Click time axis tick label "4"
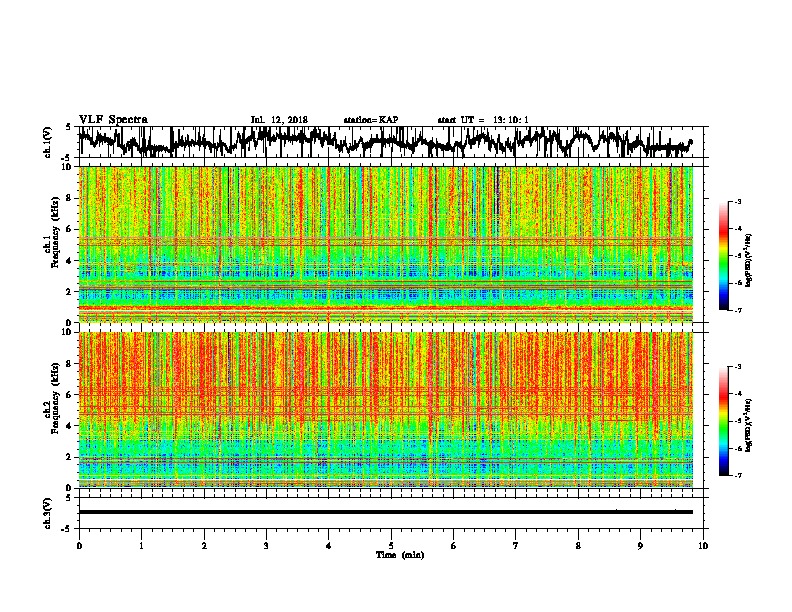Image resolution: width=792 pixels, height=612 pixels. click(x=329, y=546)
